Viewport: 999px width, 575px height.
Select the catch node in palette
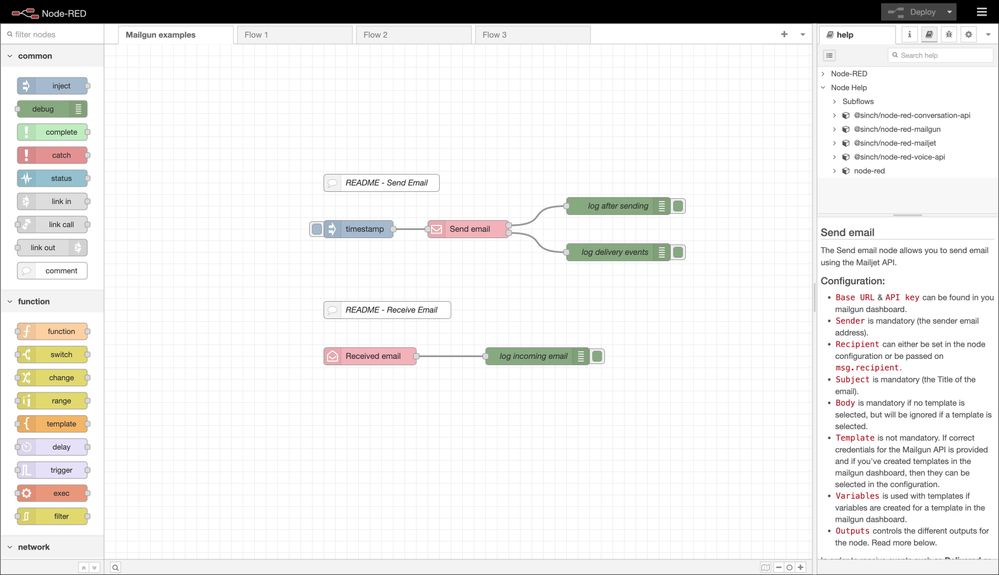(x=53, y=155)
